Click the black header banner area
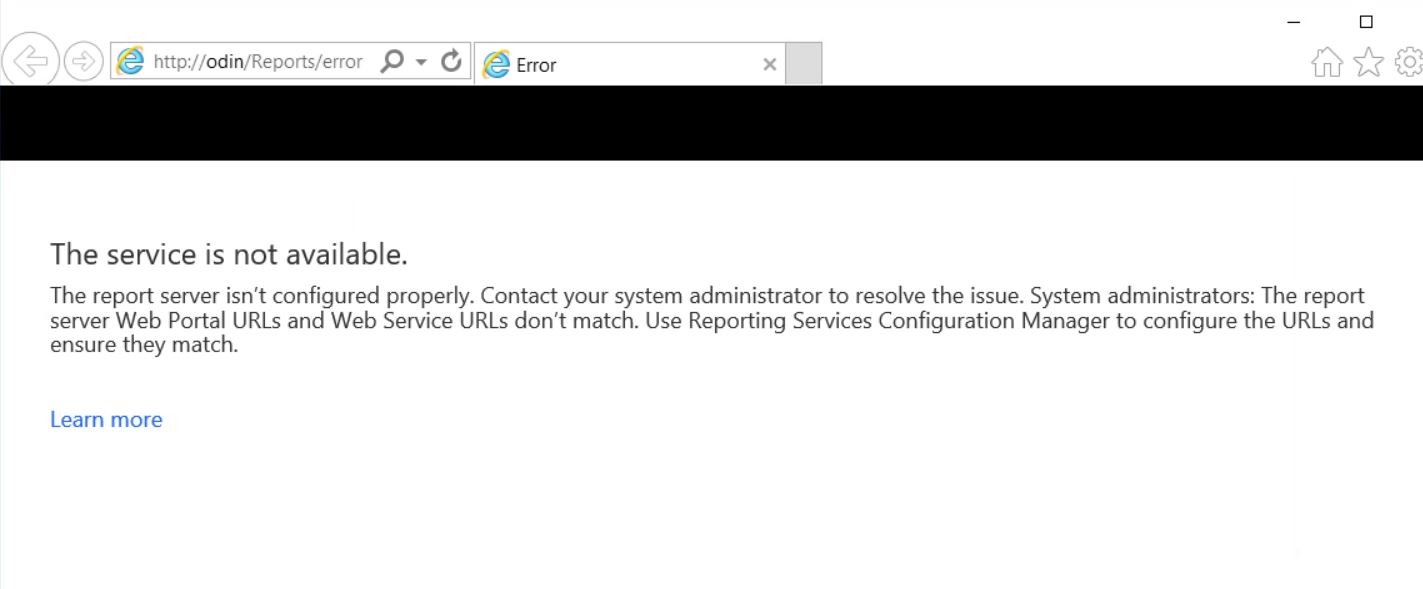 [711, 123]
